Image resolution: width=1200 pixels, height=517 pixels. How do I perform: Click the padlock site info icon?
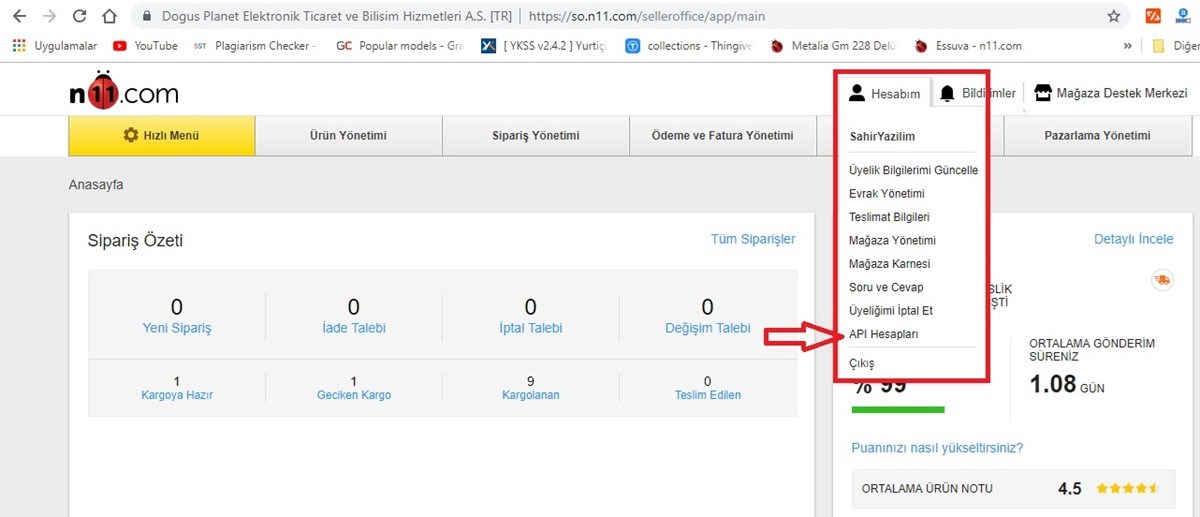[146, 17]
